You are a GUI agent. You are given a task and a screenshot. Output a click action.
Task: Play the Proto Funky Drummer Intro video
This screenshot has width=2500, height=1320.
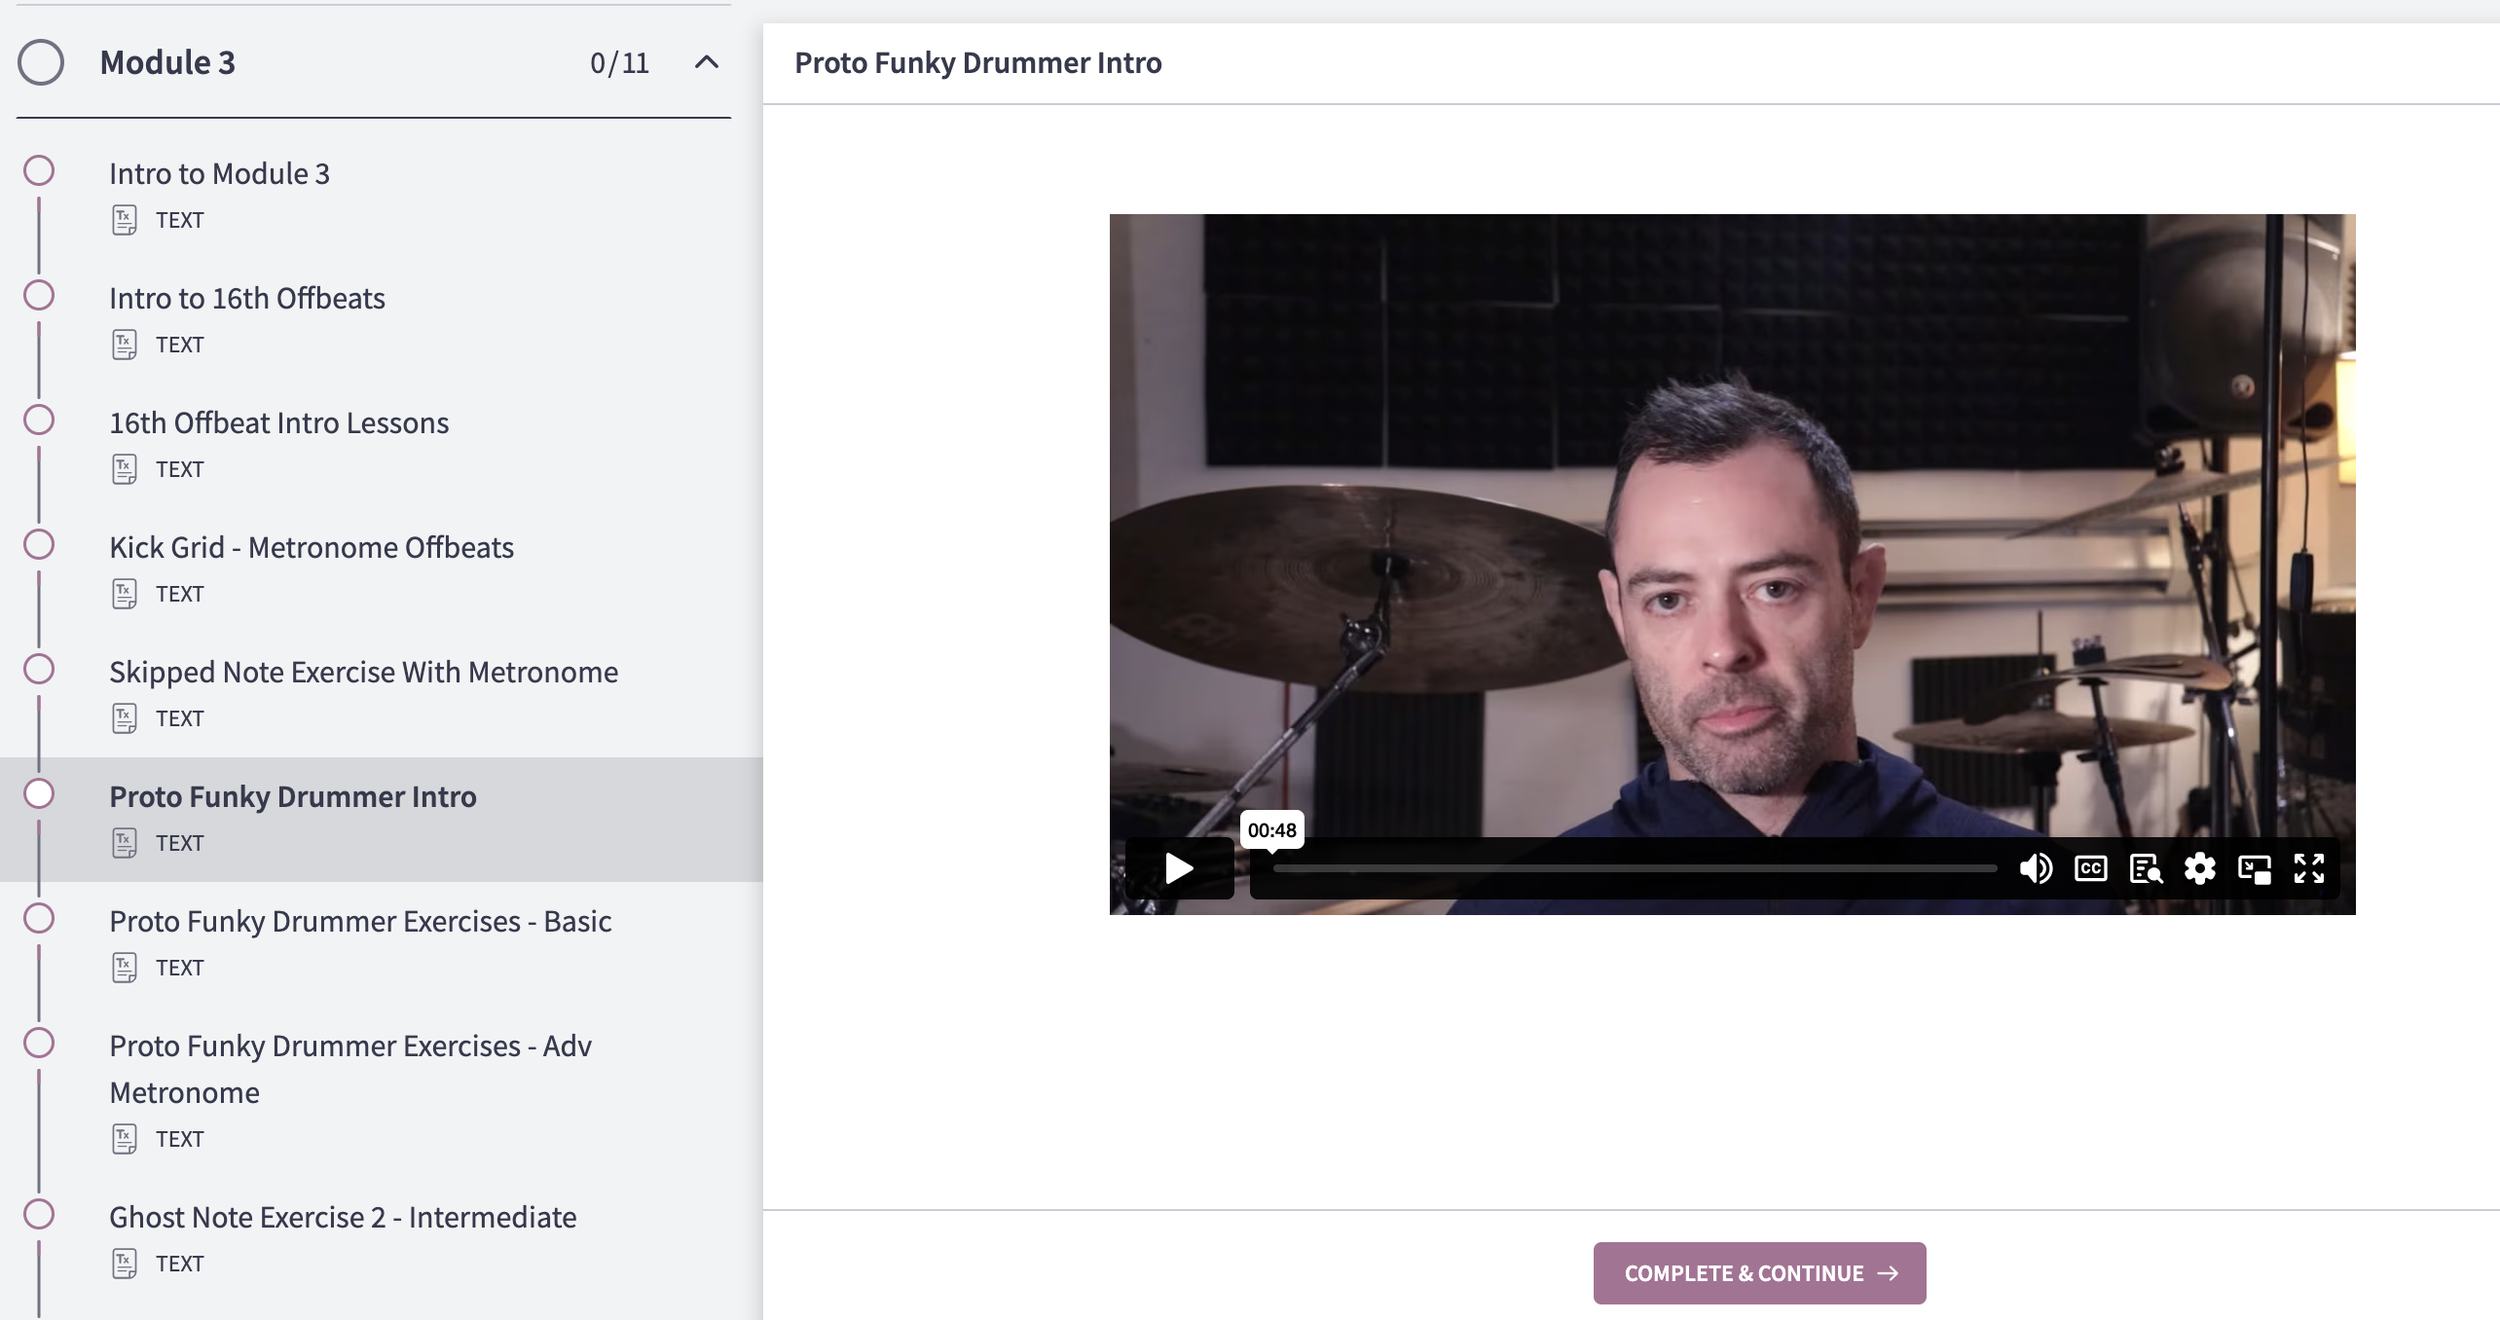(x=1179, y=868)
